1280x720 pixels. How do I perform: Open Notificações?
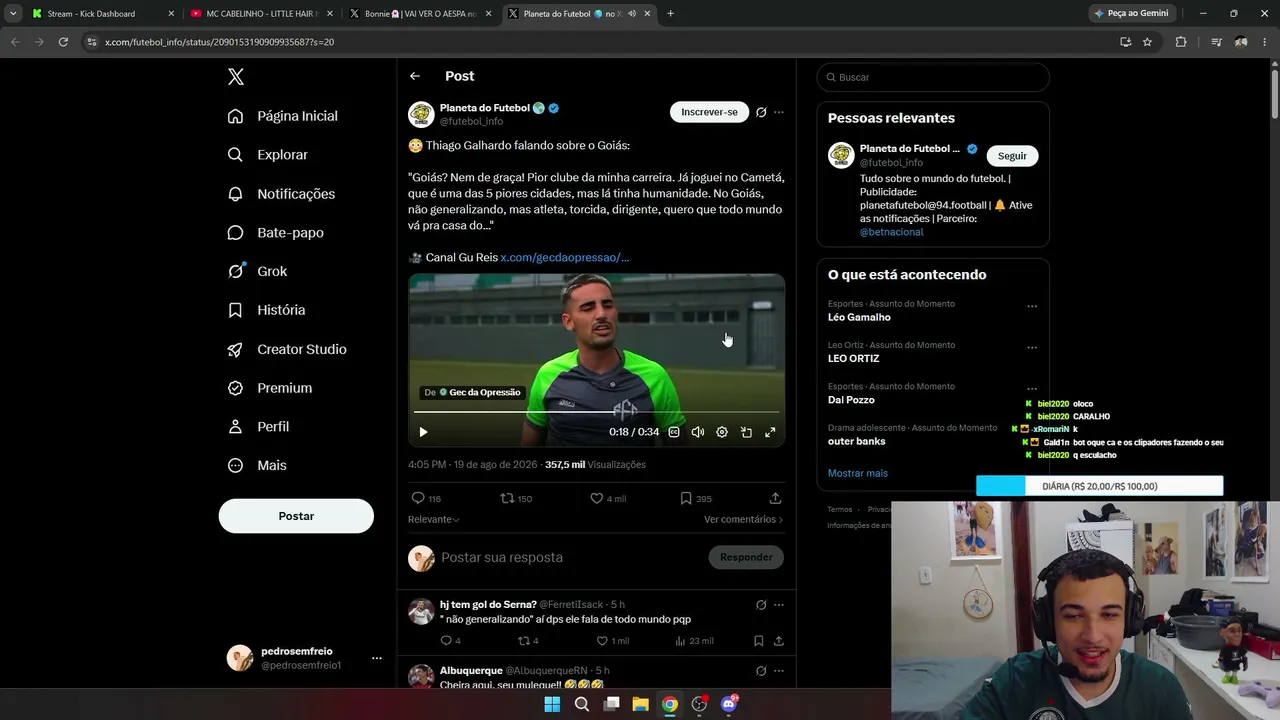(x=281, y=194)
